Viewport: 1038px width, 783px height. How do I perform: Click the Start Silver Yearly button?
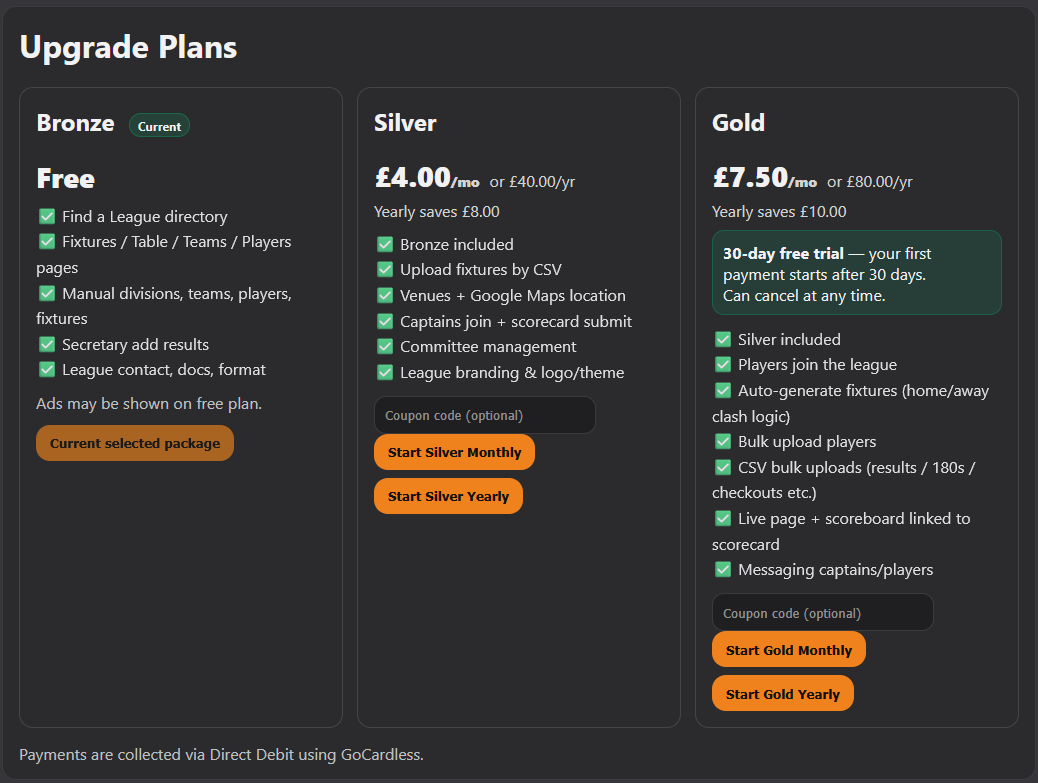click(448, 496)
